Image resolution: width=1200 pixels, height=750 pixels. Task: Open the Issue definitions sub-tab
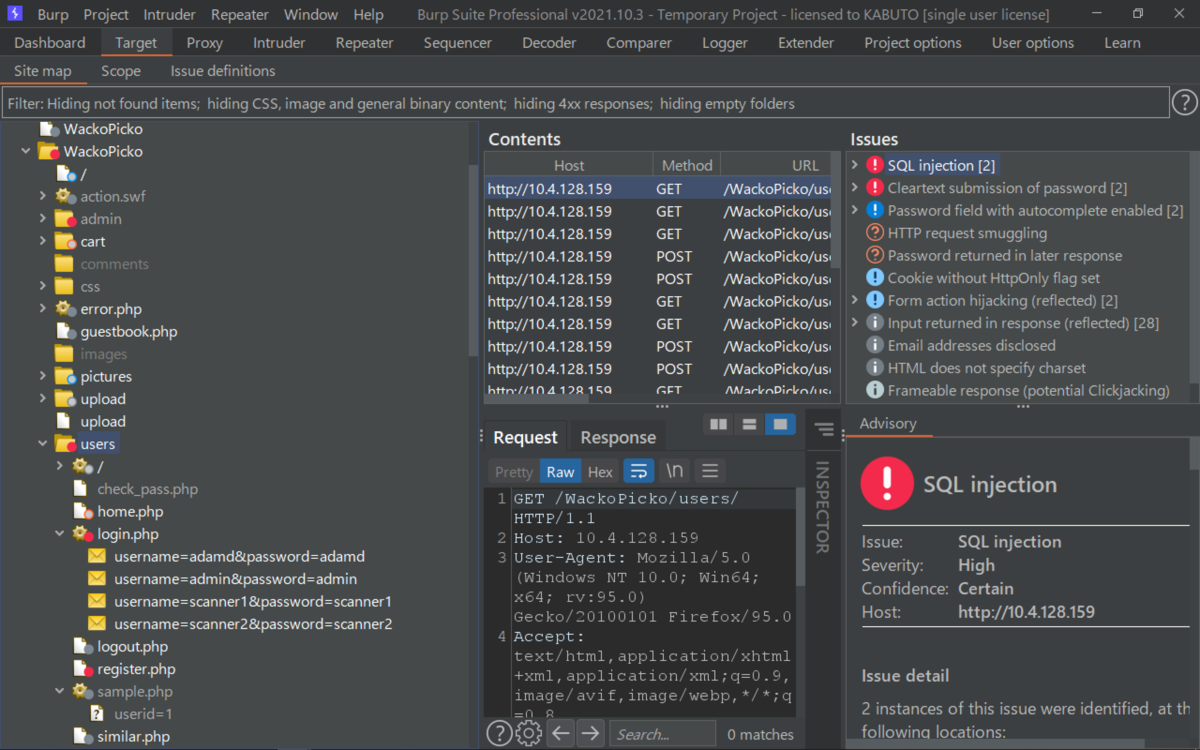tap(223, 71)
